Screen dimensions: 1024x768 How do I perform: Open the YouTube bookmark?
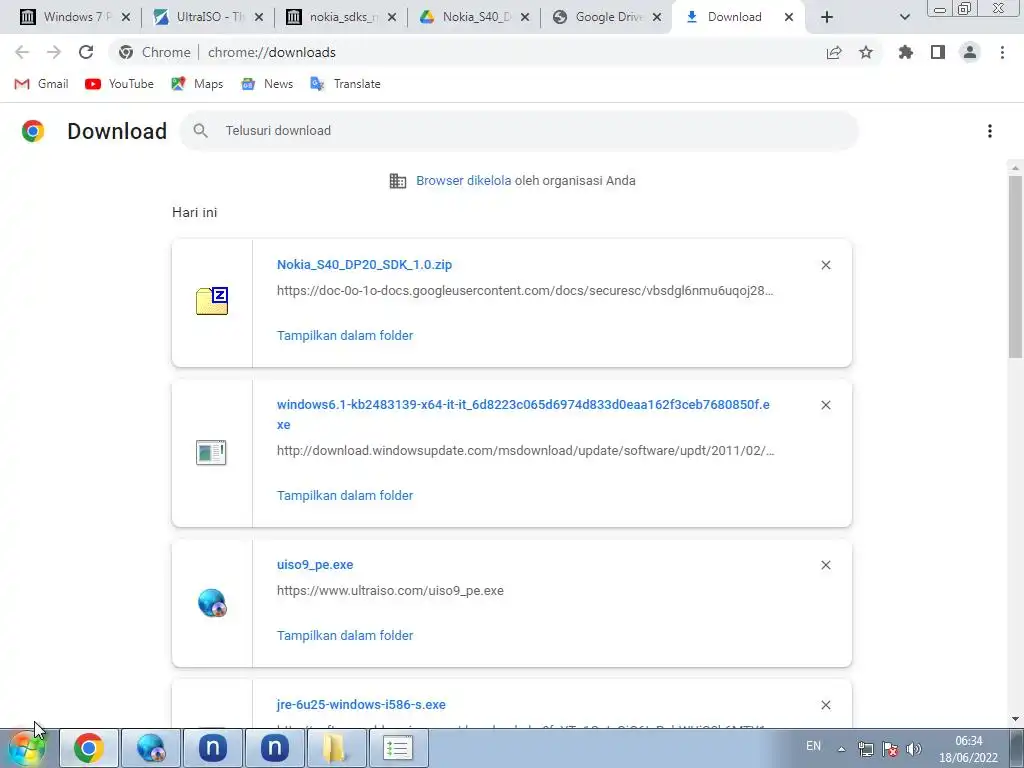[120, 84]
